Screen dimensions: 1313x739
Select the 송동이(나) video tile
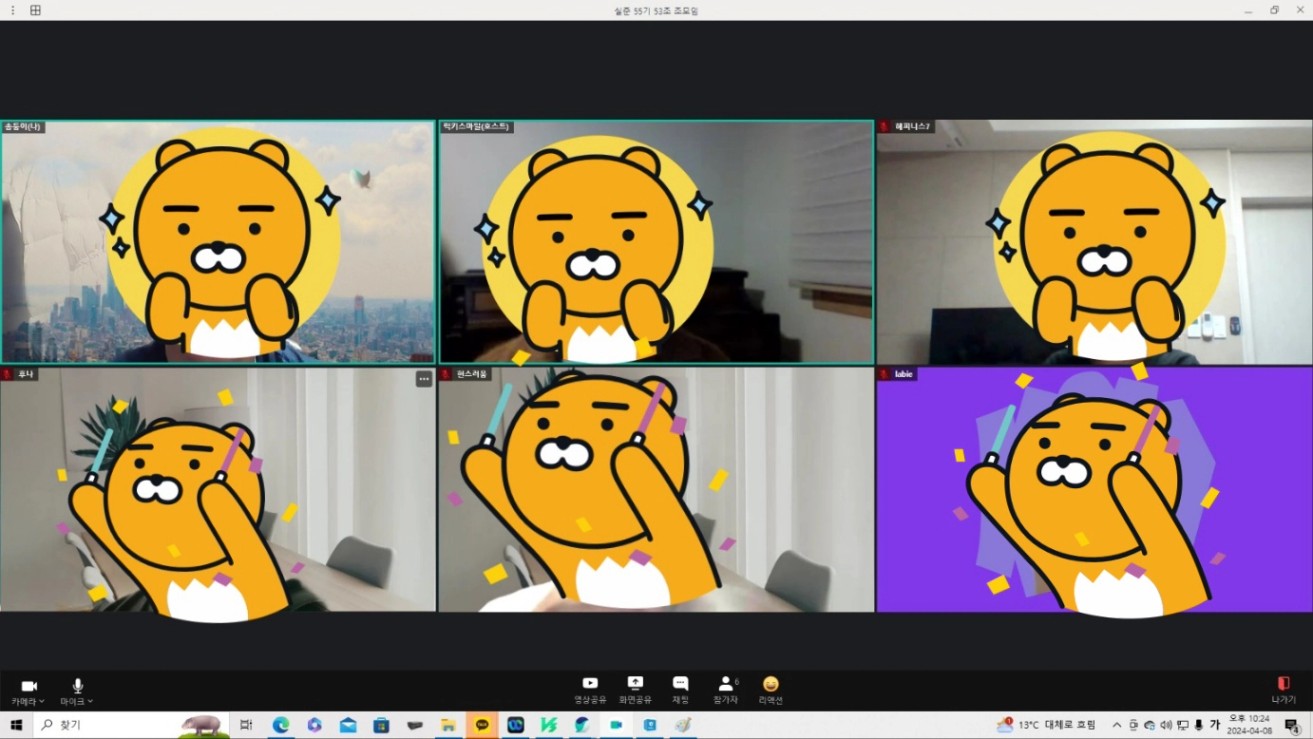[218, 242]
